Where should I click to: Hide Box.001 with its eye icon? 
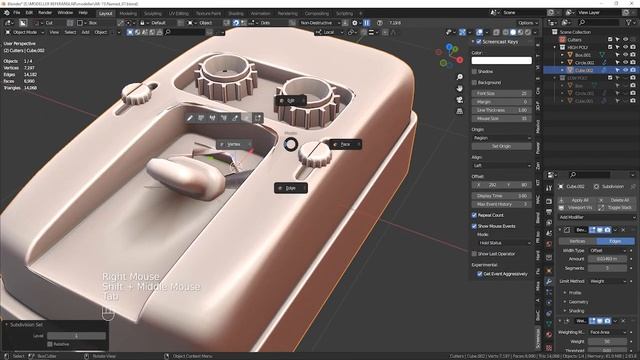pos(625,55)
